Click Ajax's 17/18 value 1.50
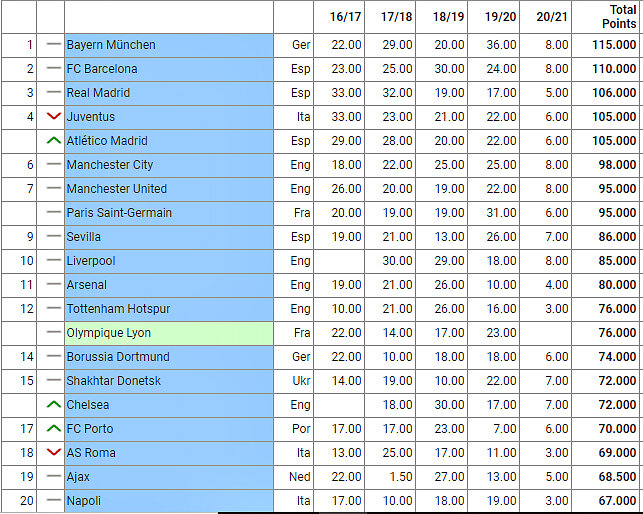Image resolution: width=643 pixels, height=514 pixels. tap(401, 477)
